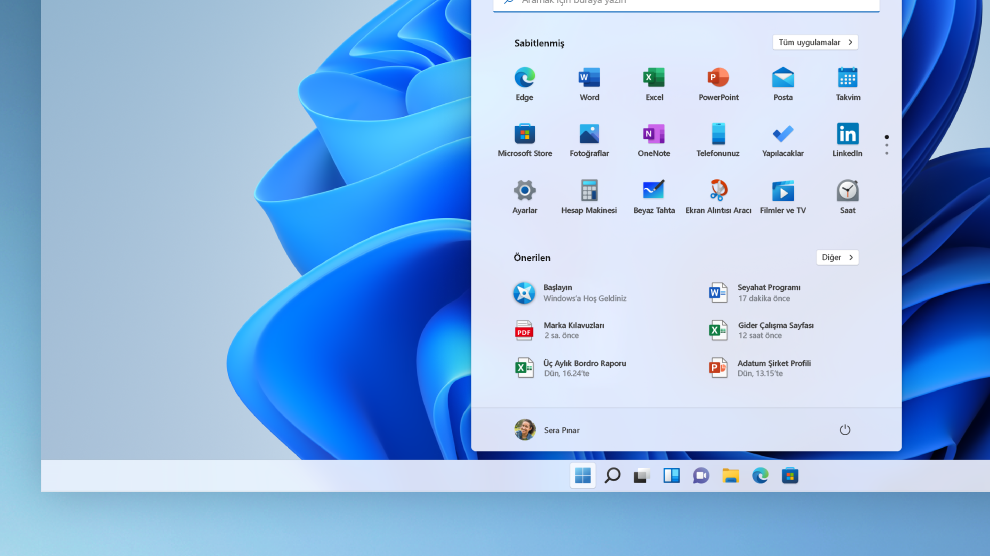Screen dimensions: 990x556
Task: Select the second pinned page dot
Action: coord(886,146)
